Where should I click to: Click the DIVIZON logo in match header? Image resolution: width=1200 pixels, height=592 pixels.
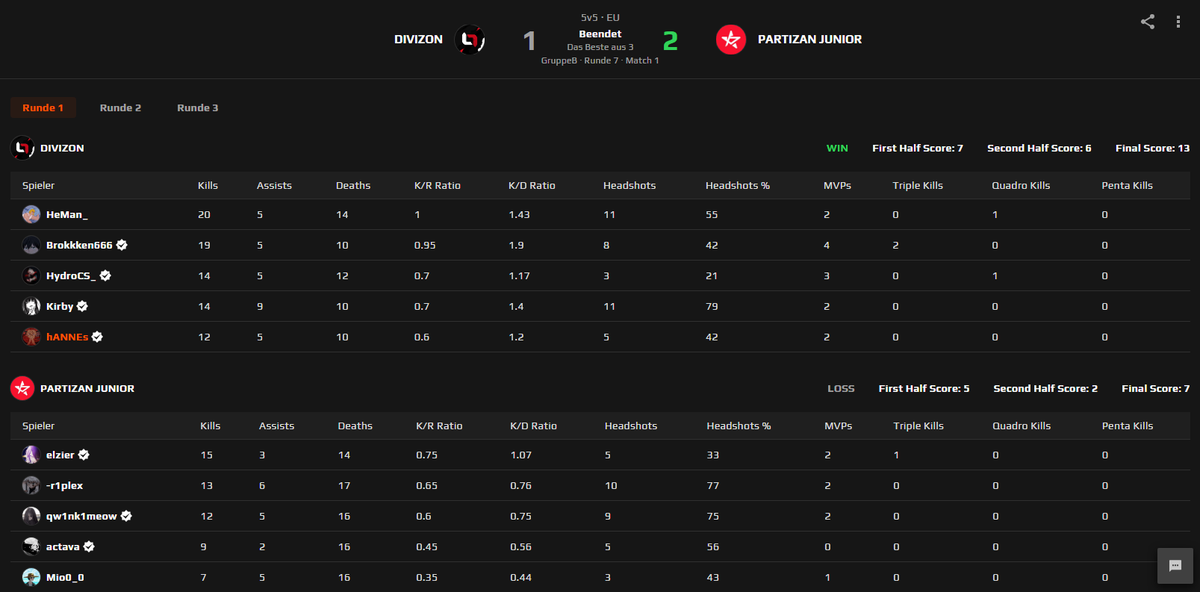(x=470, y=40)
